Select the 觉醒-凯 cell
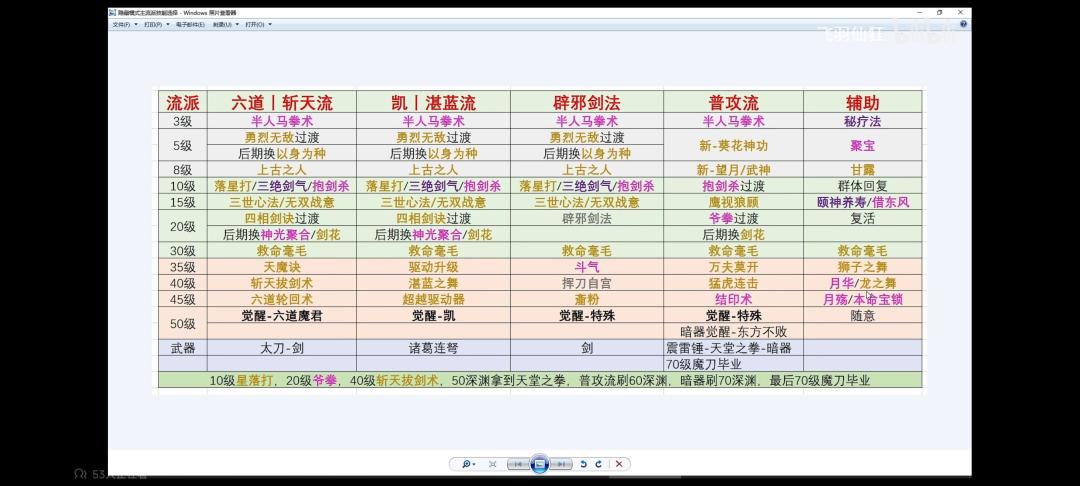Screen dimensions: 1080x486 pos(433,316)
